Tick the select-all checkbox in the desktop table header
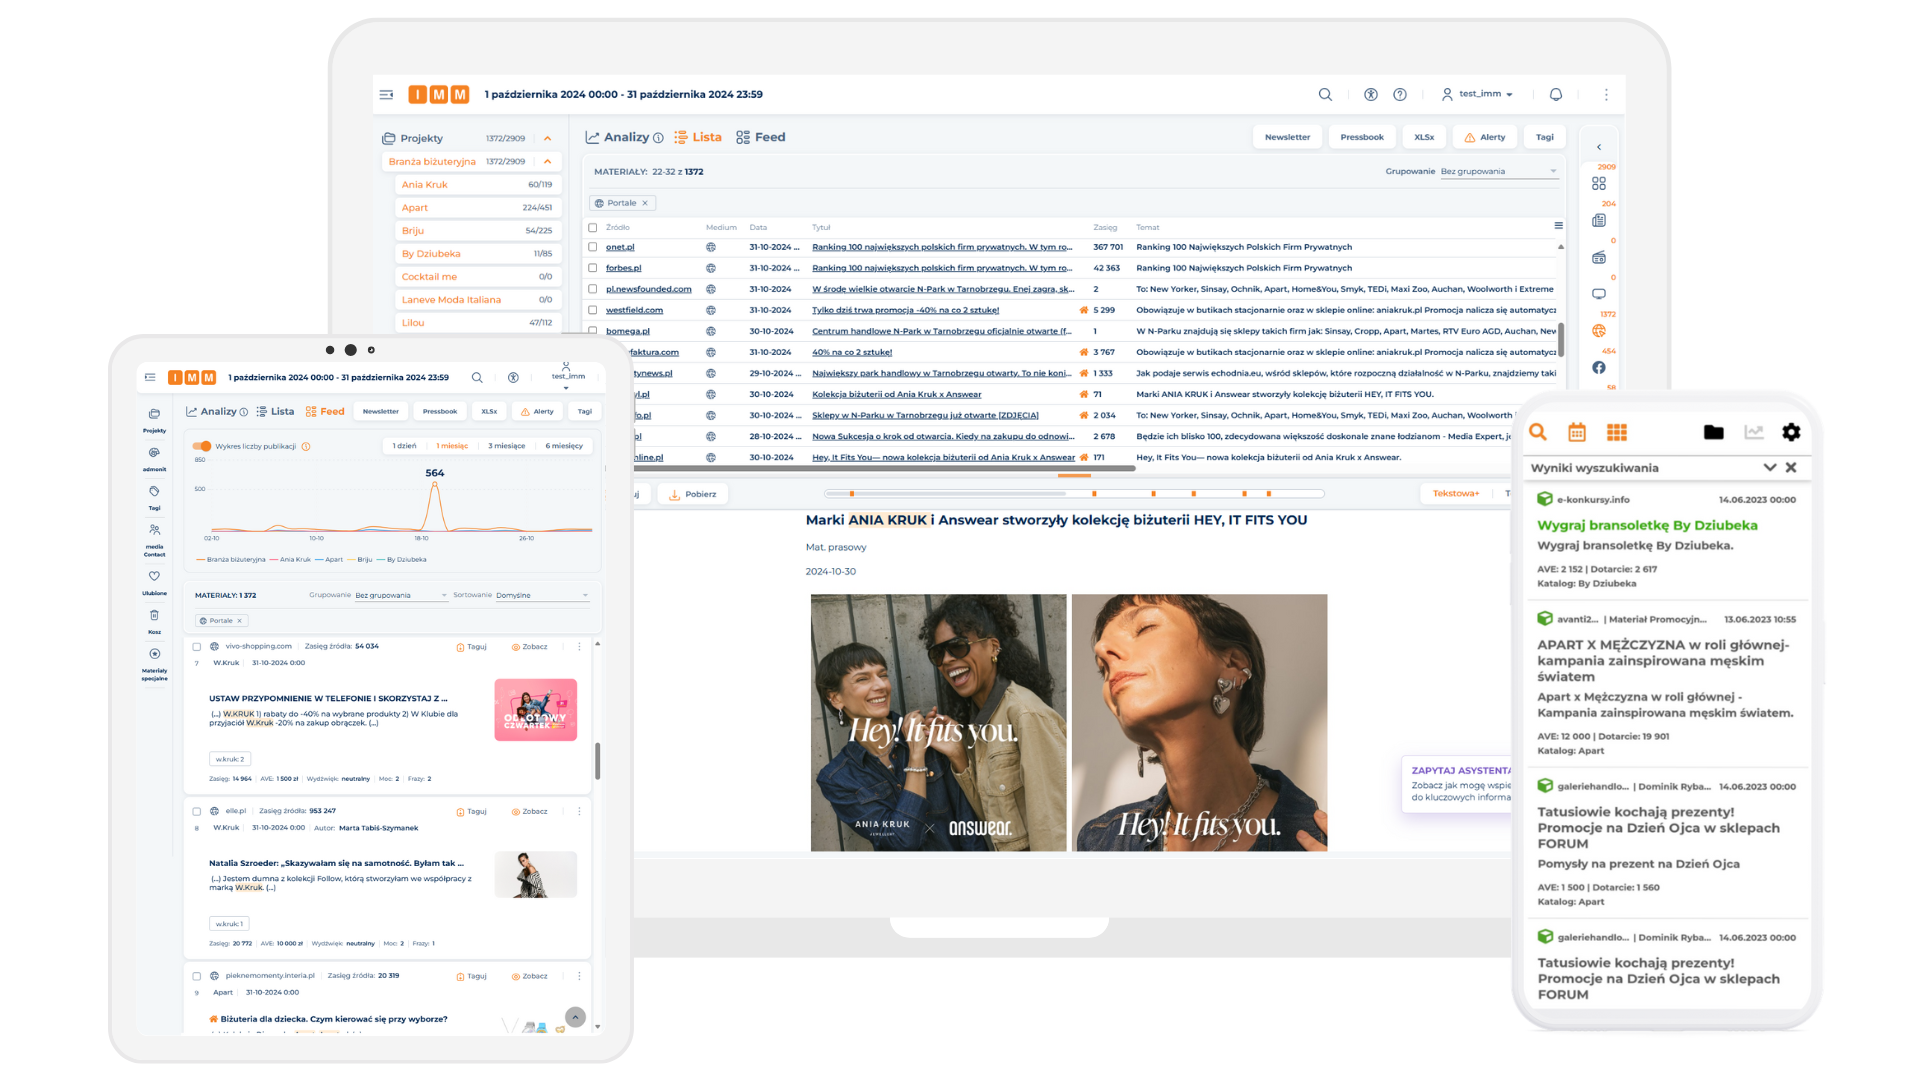The image size is (1920, 1080). (x=593, y=227)
